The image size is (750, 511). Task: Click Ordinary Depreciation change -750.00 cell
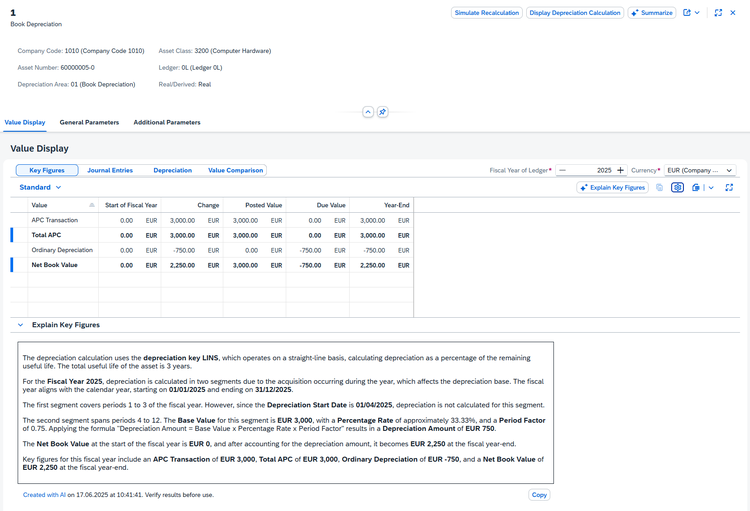point(192,250)
